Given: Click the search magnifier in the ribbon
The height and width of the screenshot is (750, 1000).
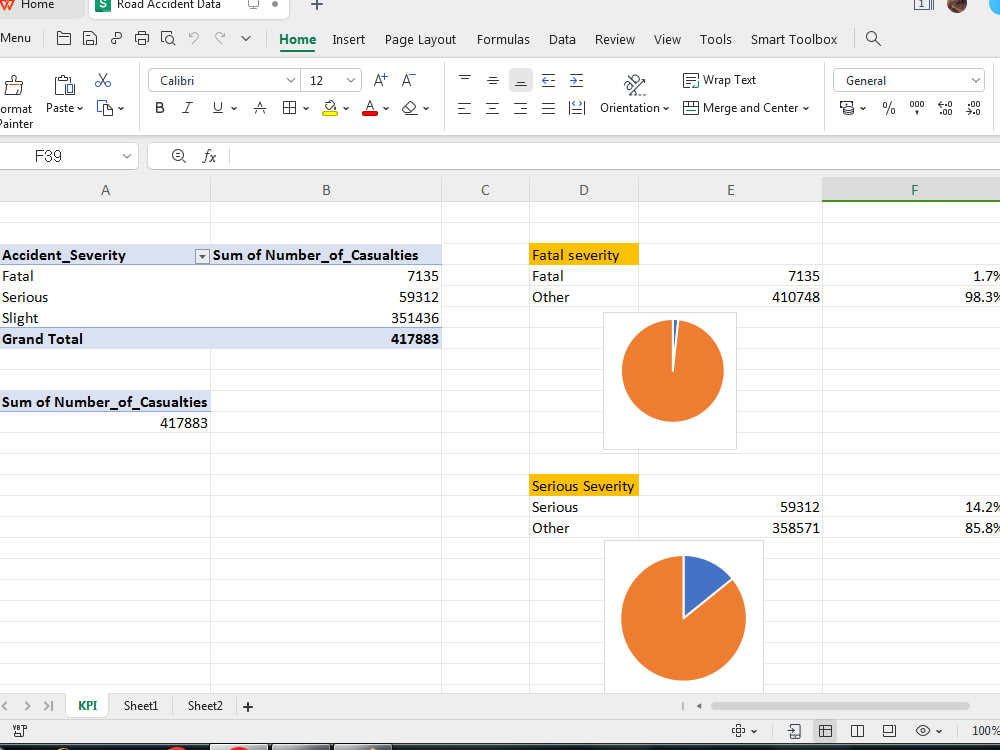Looking at the screenshot, I should [873, 39].
